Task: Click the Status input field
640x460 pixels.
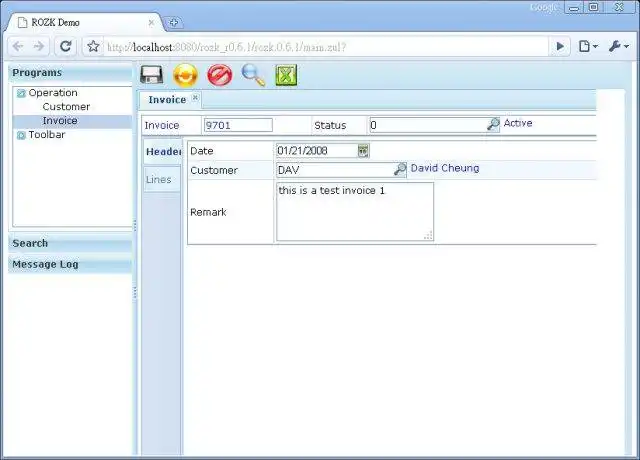Action: [428, 125]
